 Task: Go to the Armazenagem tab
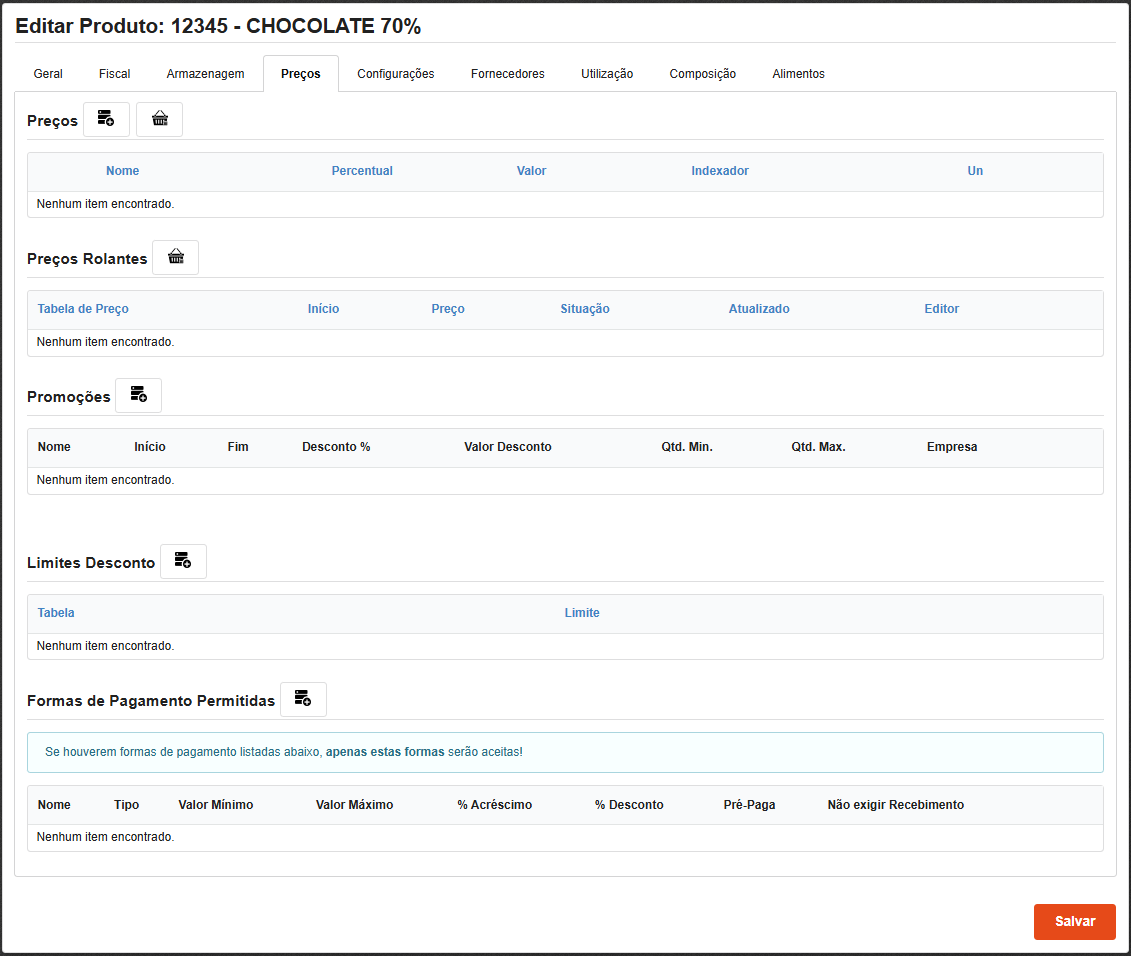205,74
